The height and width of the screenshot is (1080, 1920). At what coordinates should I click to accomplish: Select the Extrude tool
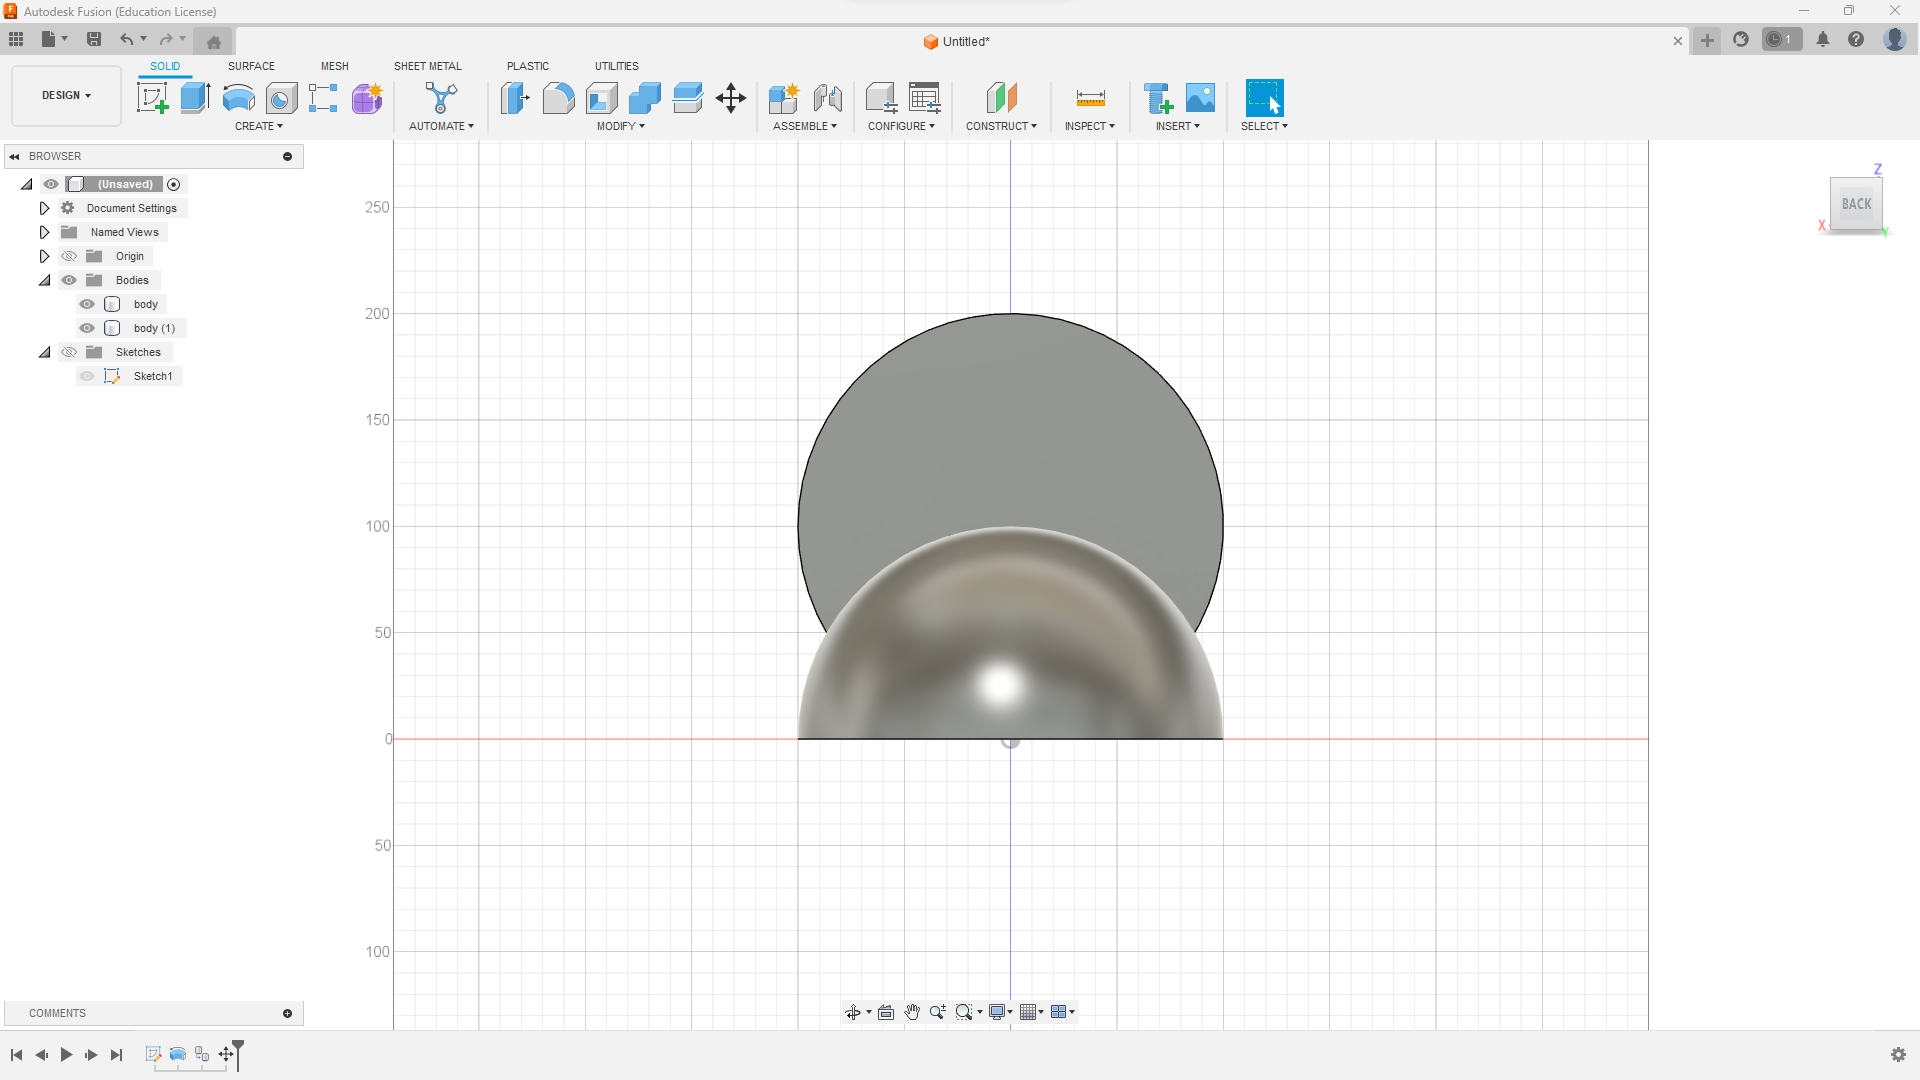pos(195,98)
